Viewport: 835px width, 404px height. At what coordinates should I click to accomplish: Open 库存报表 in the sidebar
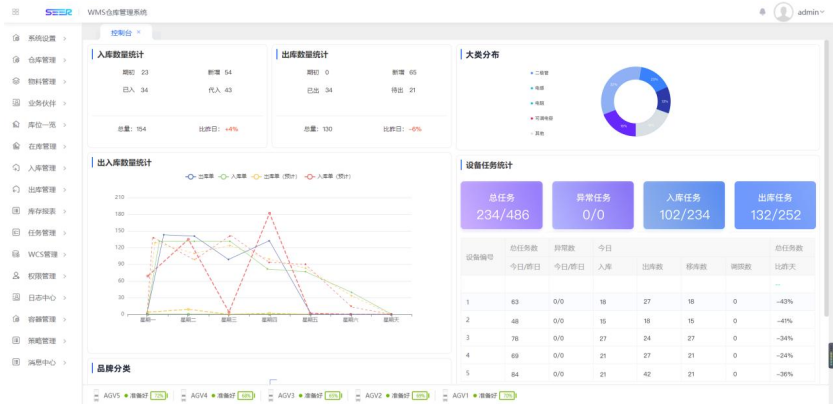(41, 211)
